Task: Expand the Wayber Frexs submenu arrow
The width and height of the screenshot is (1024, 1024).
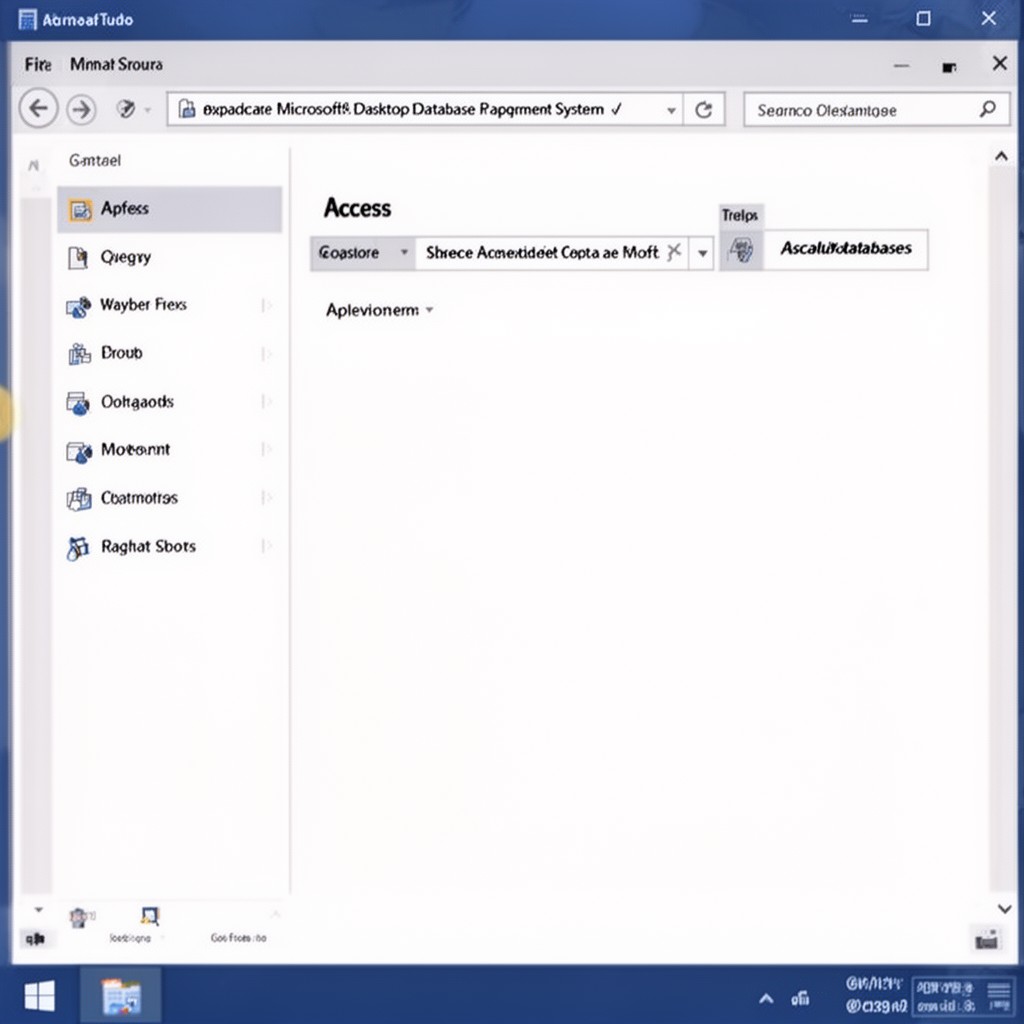Action: coord(266,305)
